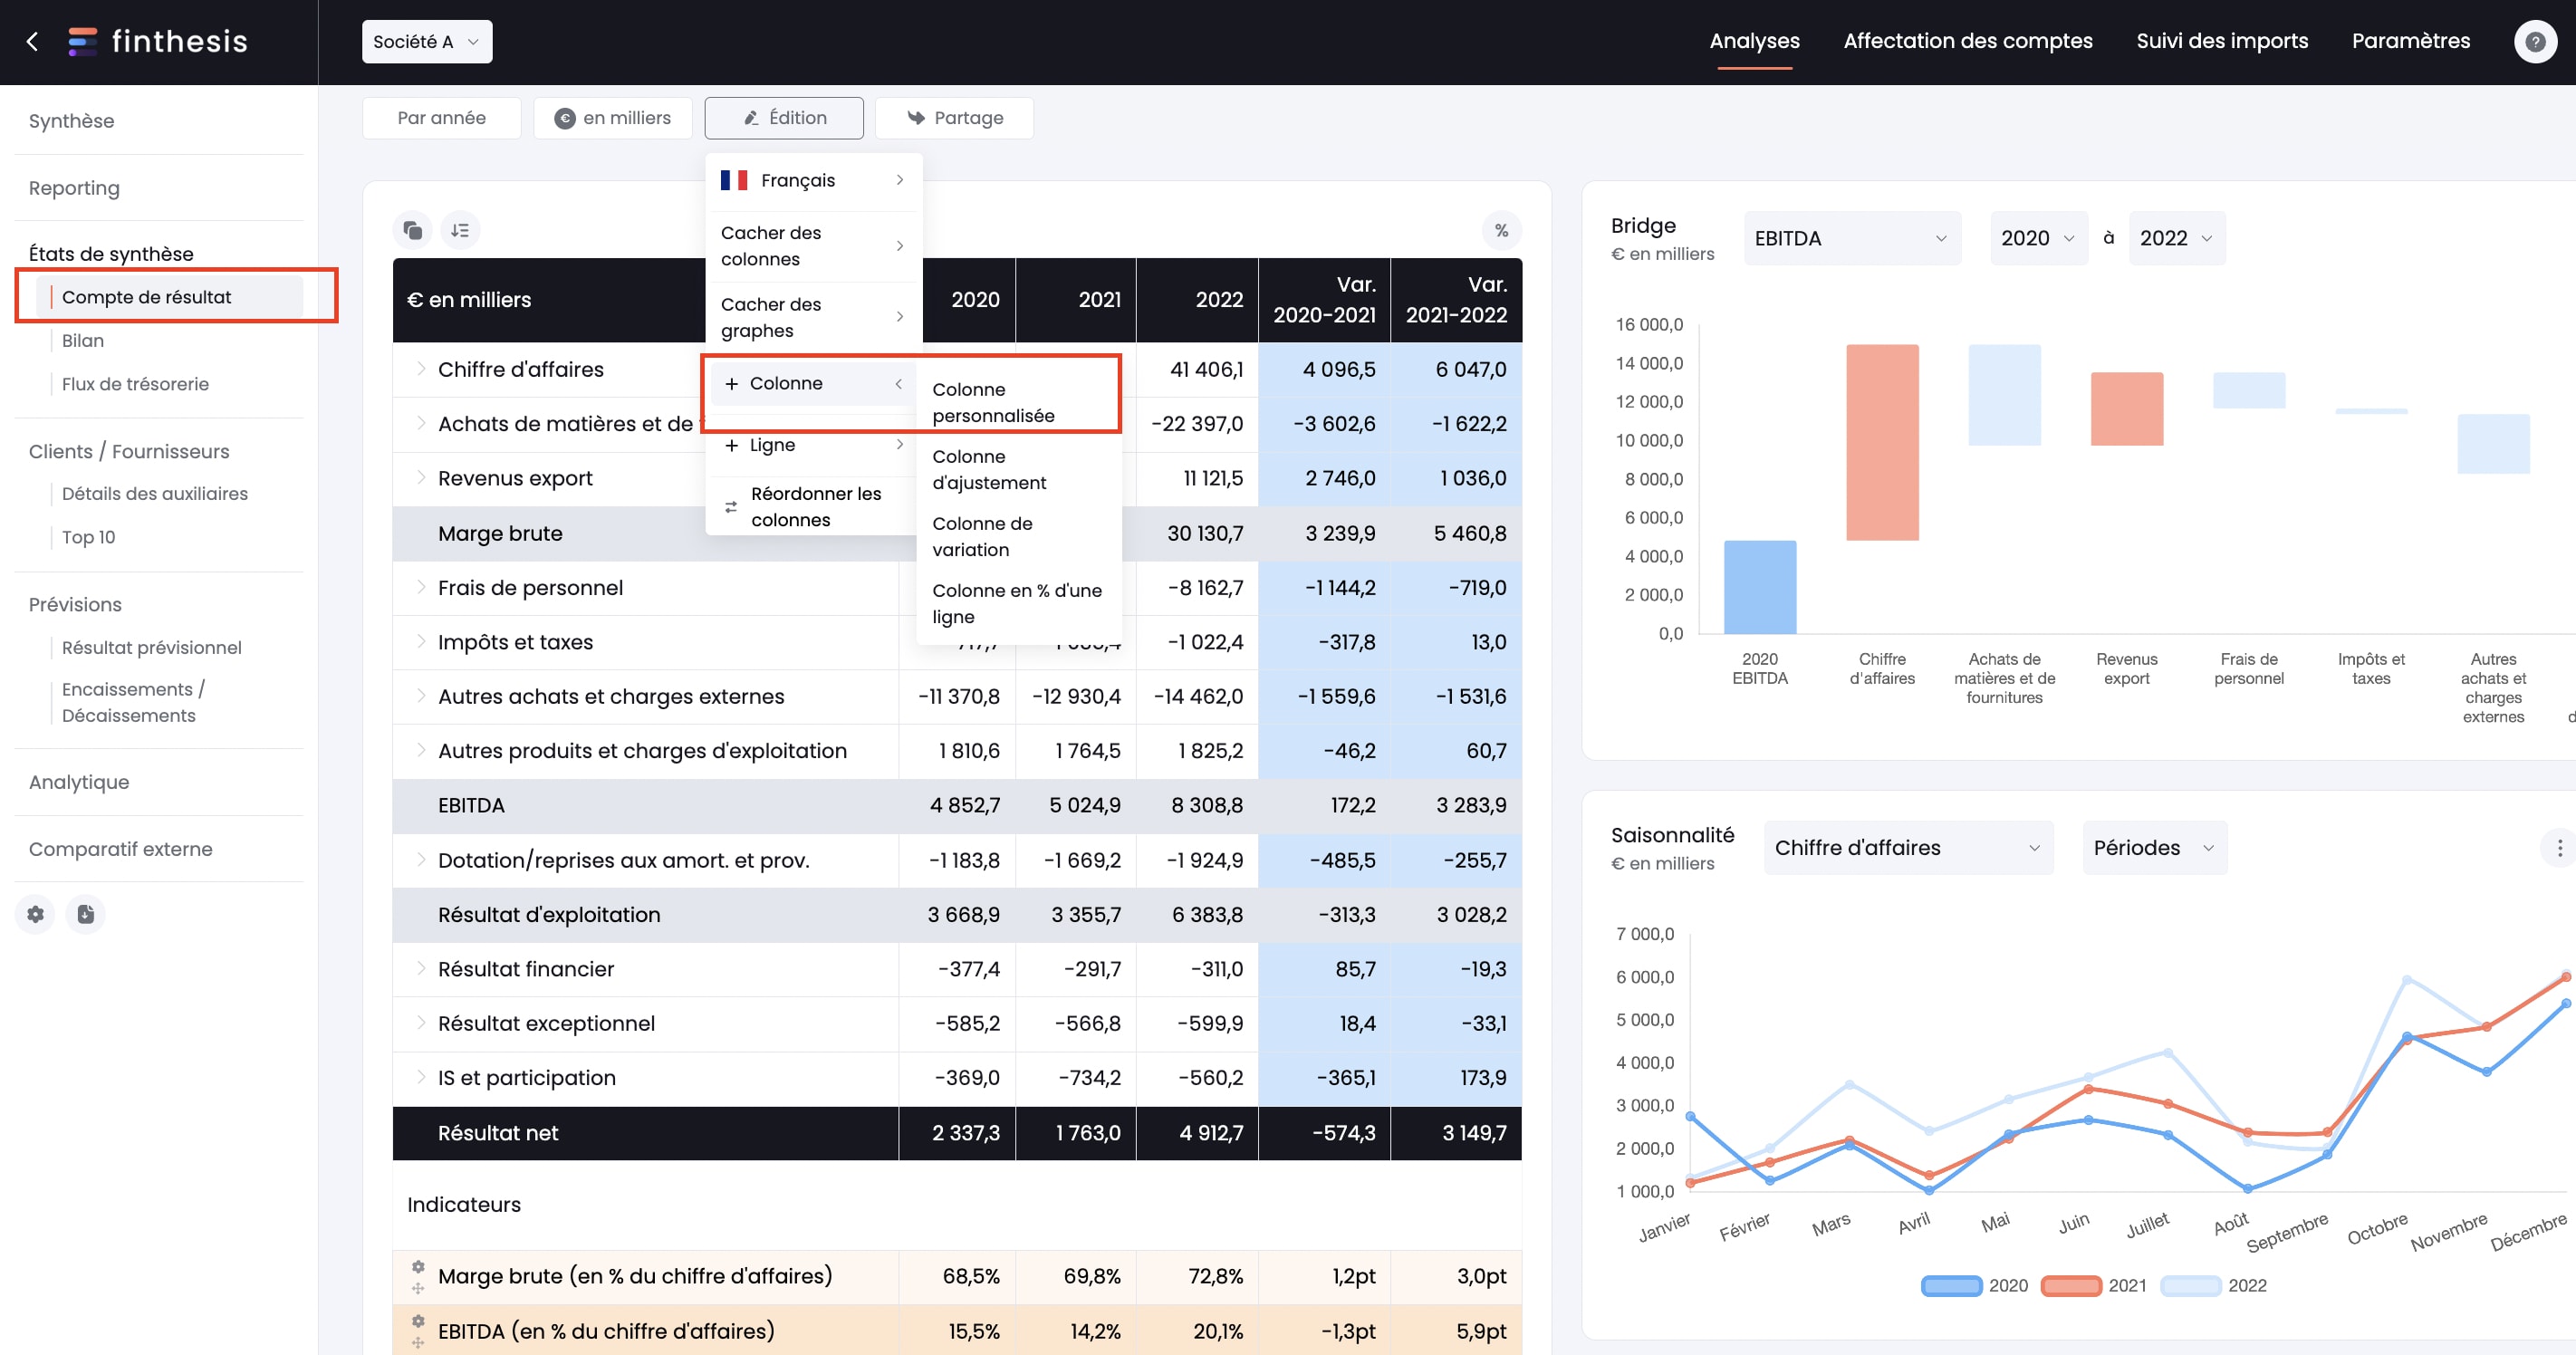Open the Société A company dropdown
The width and height of the screenshot is (2576, 1355).
[x=427, y=41]
